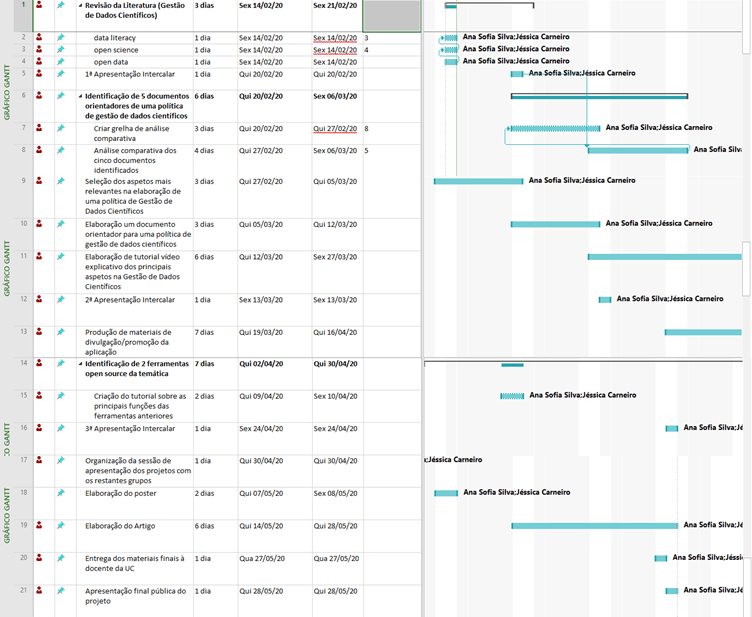This screenshot has height=617, width=752.
Task: Click the pin task-mode icon on row 10
Action: pos(60,223)
